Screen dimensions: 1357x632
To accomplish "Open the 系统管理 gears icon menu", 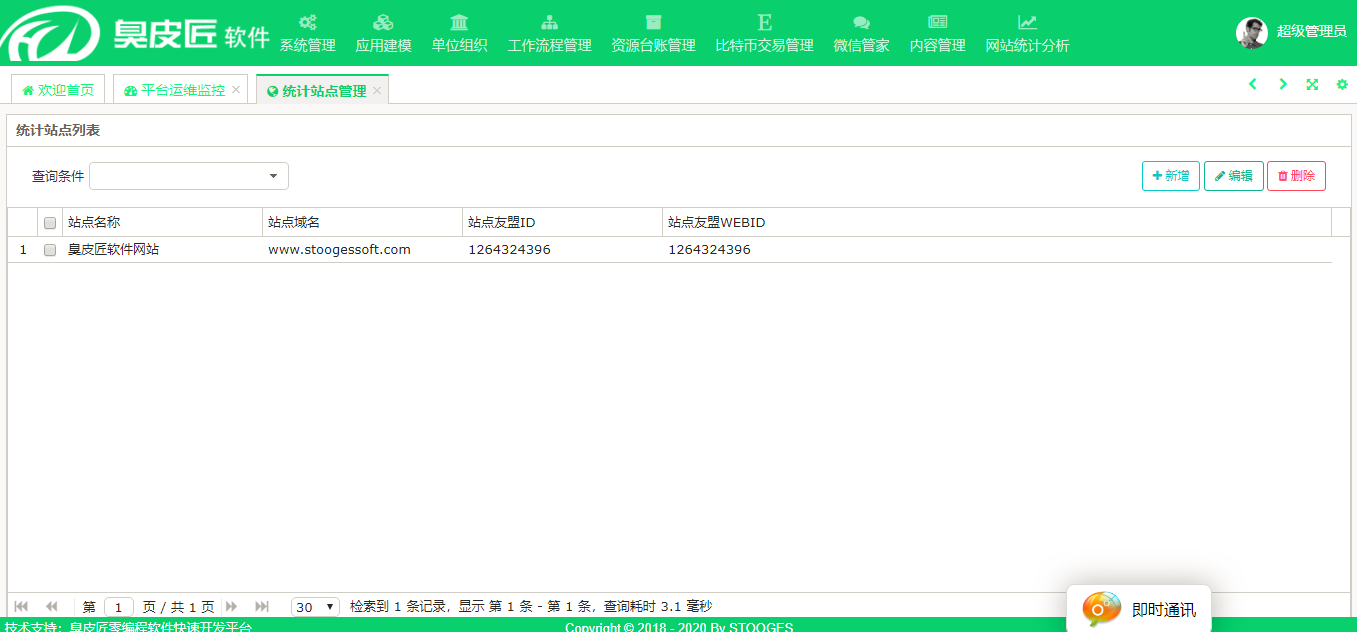I will [x=307, y=22].
